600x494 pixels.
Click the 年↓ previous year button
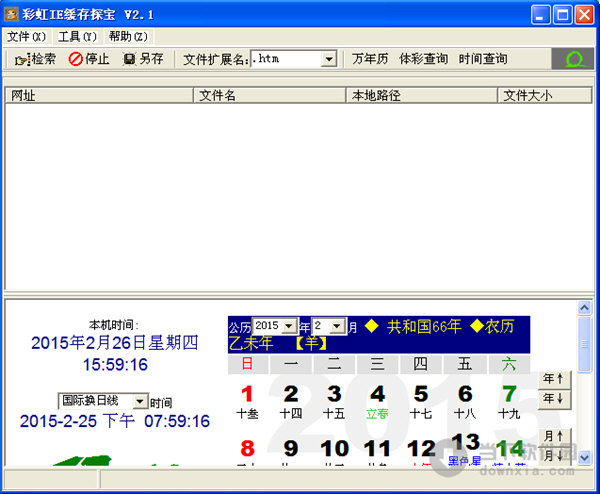(x=551, y=398)
